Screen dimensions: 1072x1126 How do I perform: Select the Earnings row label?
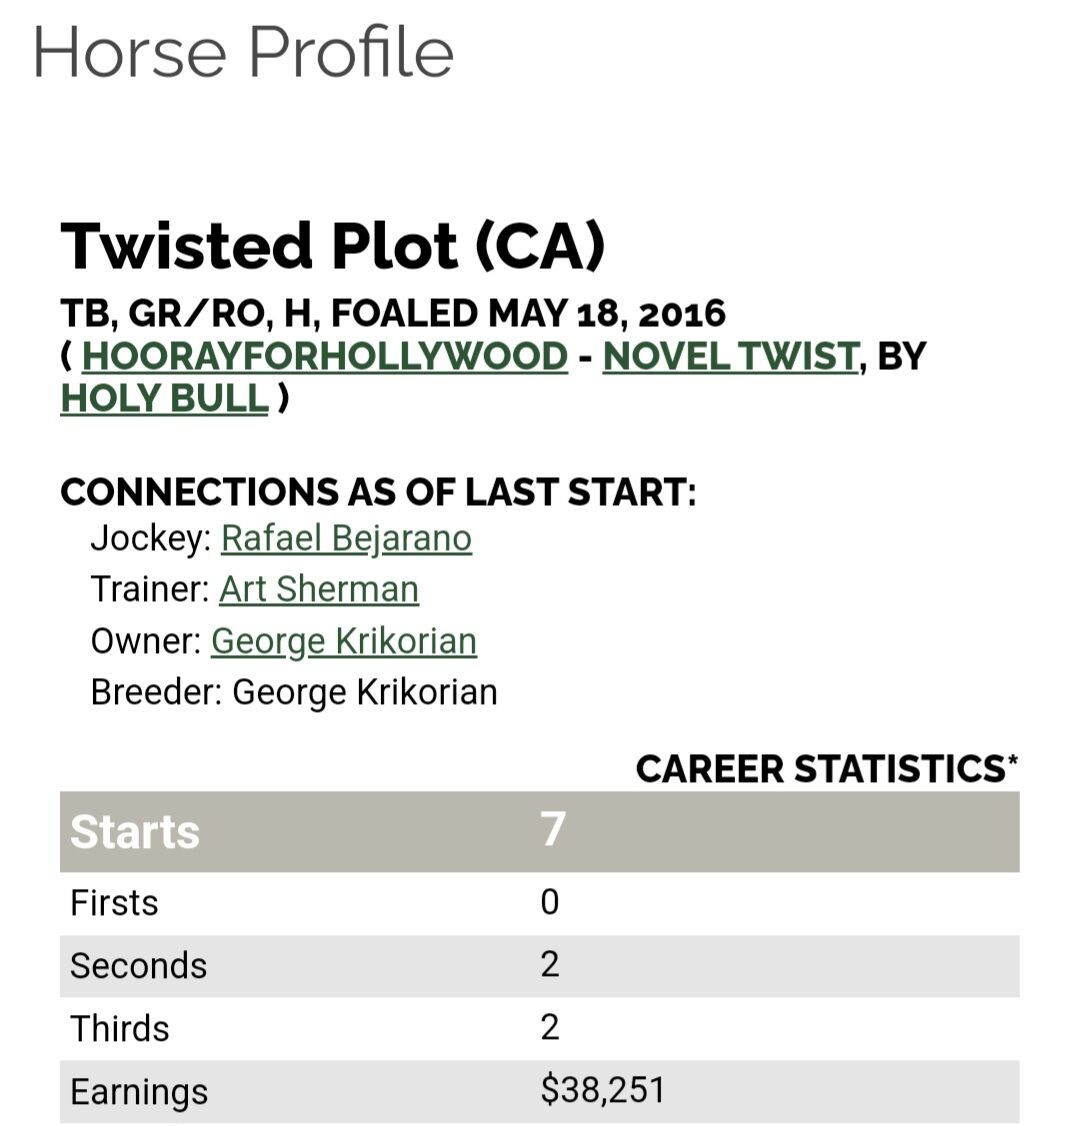pos(139,1091)
